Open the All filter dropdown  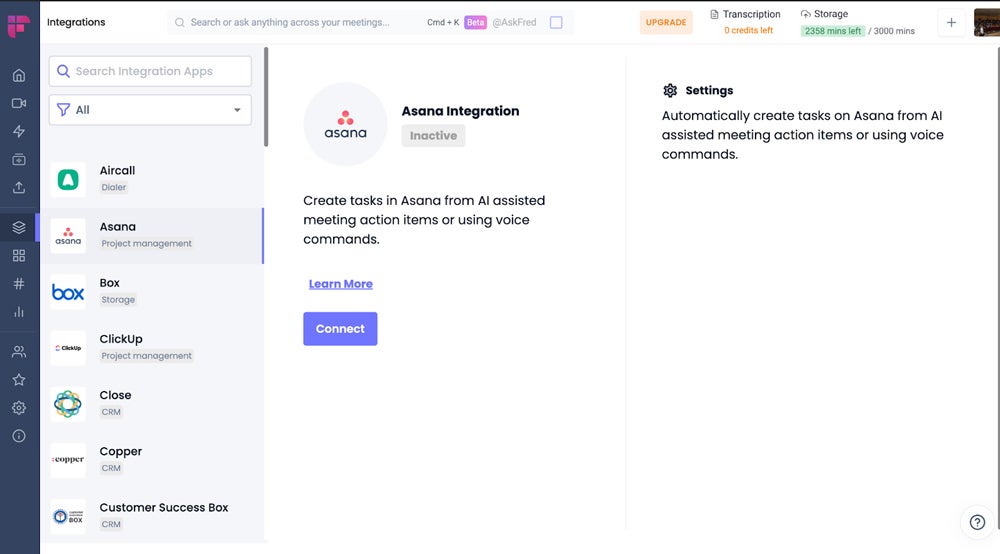tap(151, 110)
